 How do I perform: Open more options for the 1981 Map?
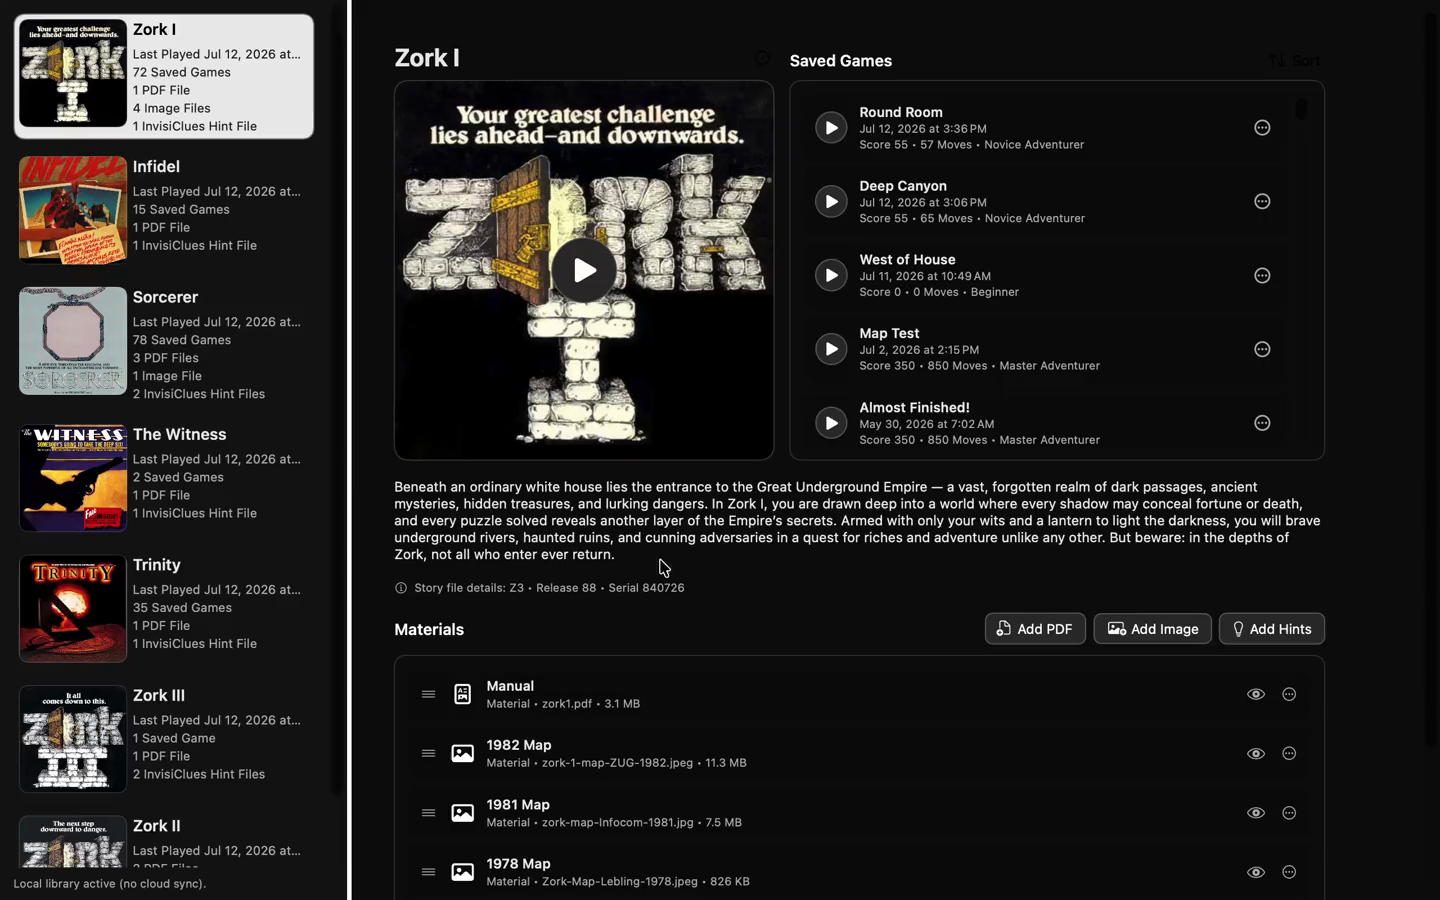[1289, 813]
